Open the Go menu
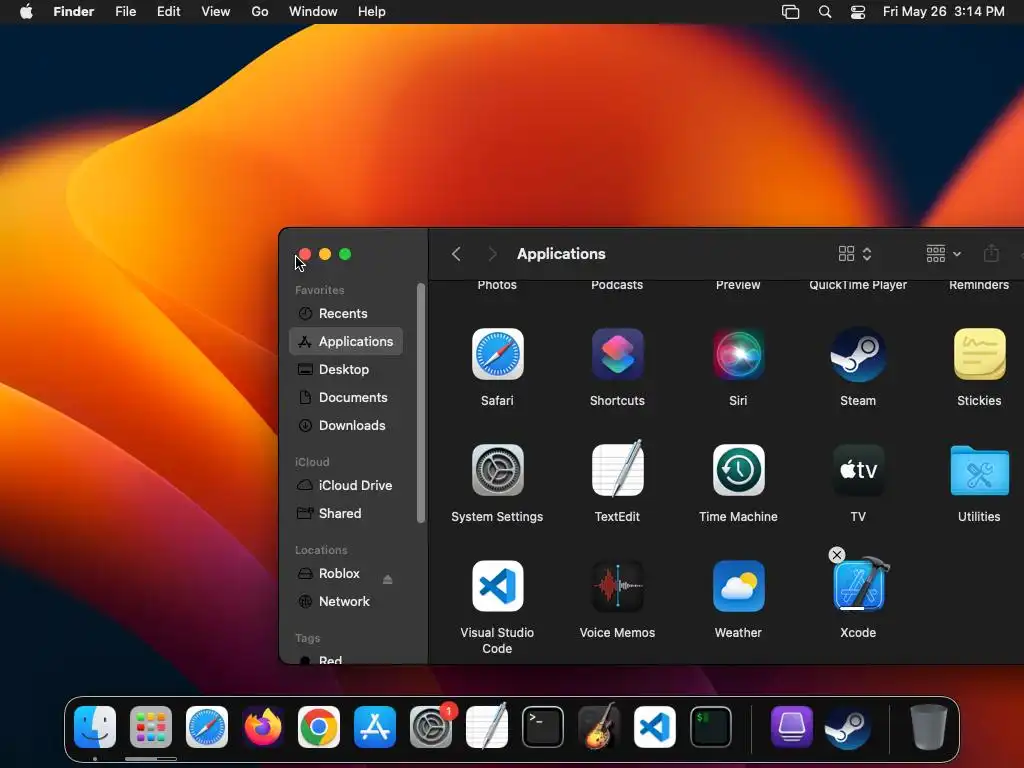Viewport: 1024px width, 768px height. (260, 12)
